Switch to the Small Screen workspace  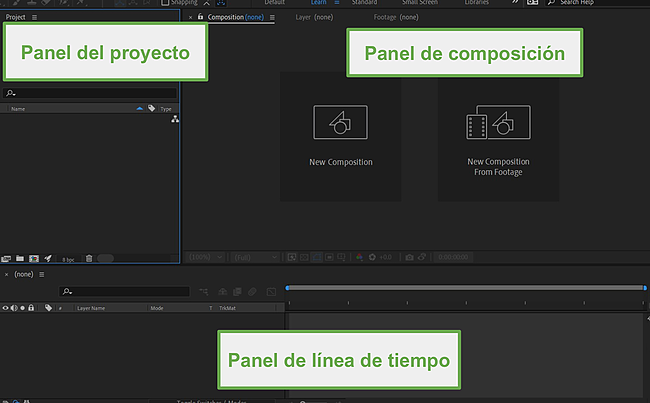[420, 2]
